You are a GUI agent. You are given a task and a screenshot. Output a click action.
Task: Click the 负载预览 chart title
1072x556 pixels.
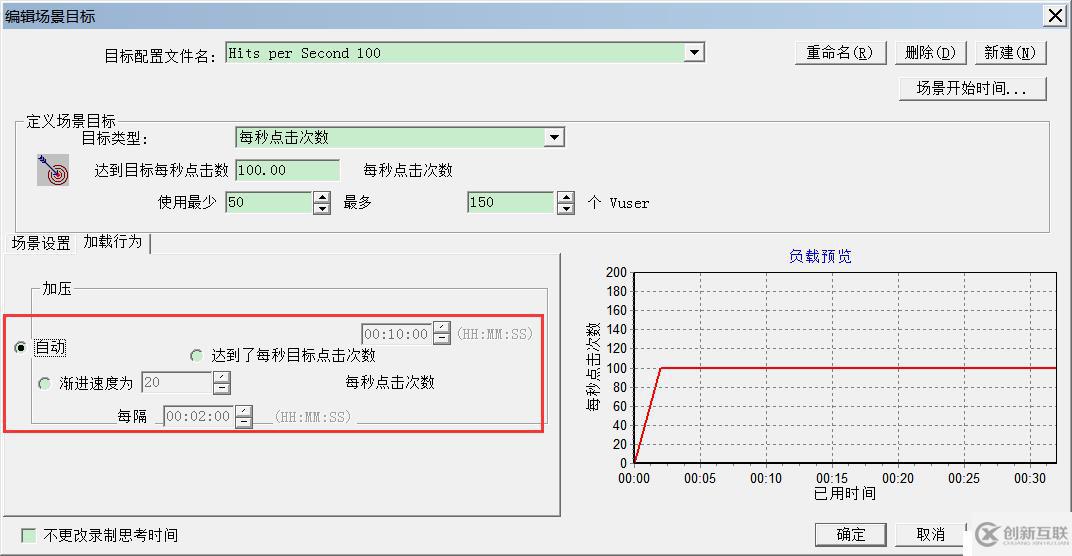(820, 256)
